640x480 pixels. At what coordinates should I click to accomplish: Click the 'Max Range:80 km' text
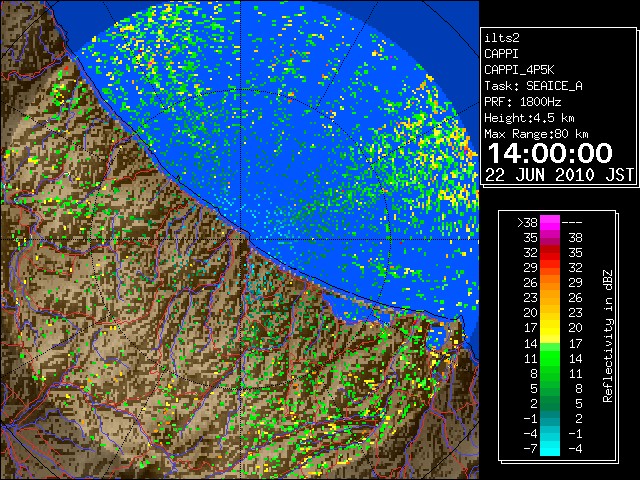click(536, 134)
